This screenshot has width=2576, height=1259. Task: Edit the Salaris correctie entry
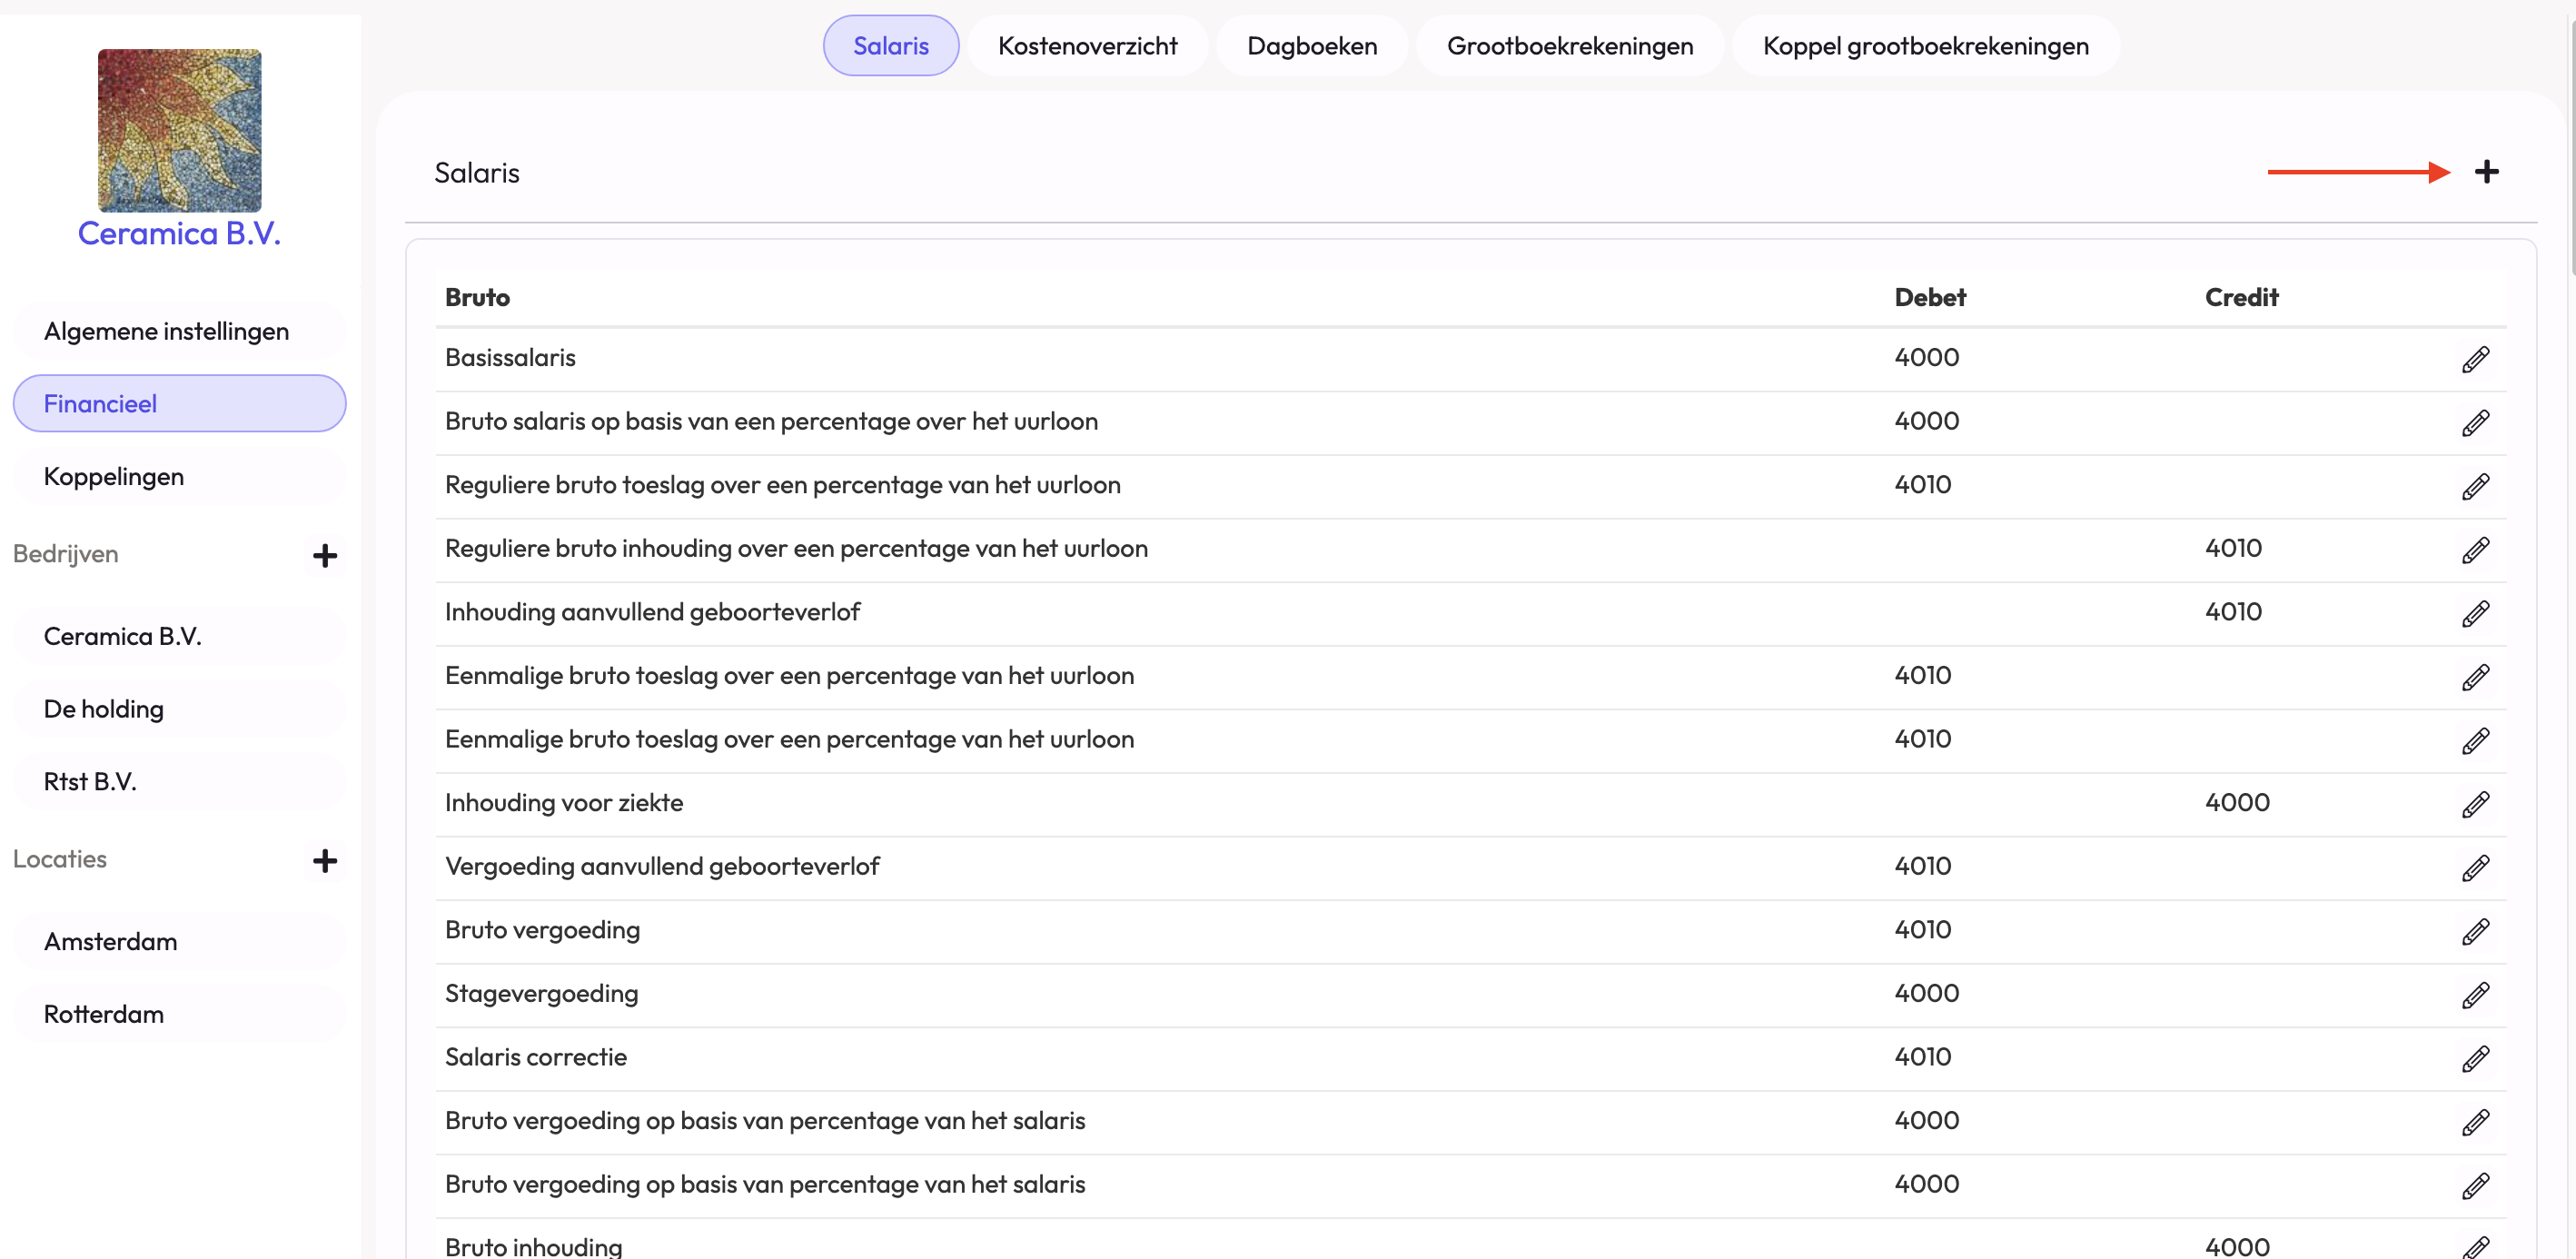[x=2475, y=1058]
